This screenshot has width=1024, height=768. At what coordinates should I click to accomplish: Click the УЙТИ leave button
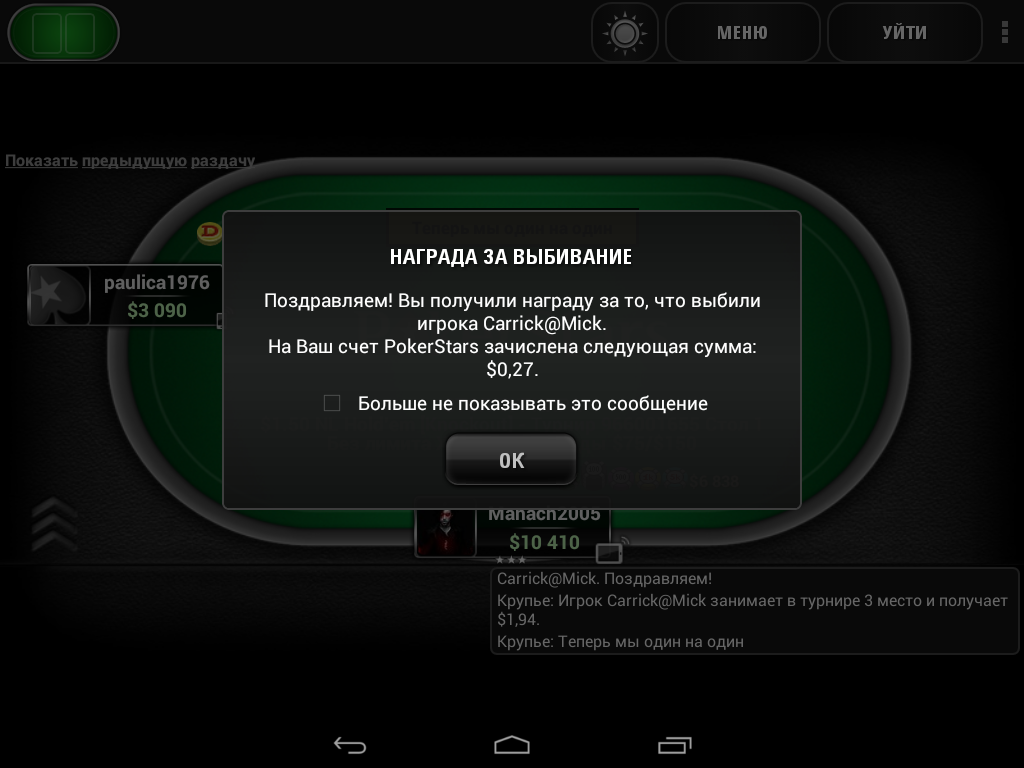[x=904, y=33]
